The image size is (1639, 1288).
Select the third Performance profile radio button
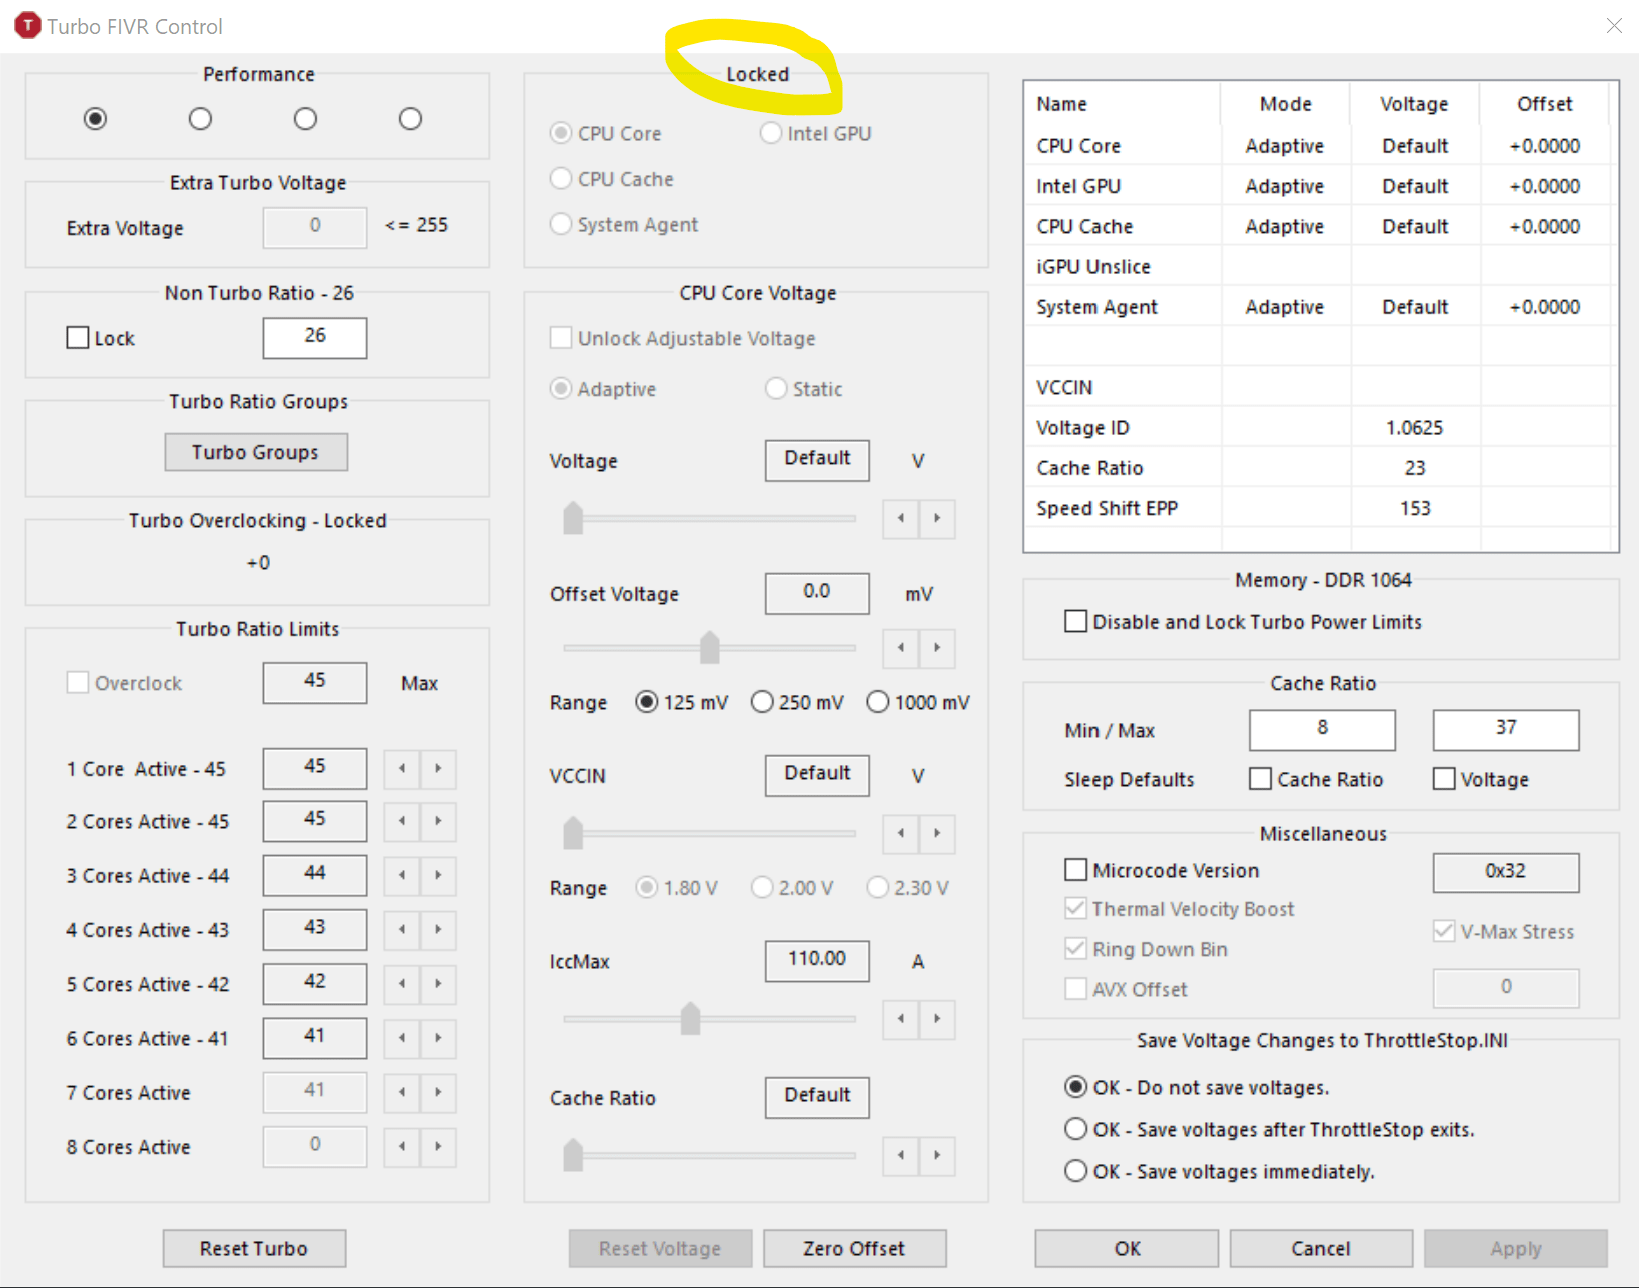pyautogui.click(x=305, y=119)
